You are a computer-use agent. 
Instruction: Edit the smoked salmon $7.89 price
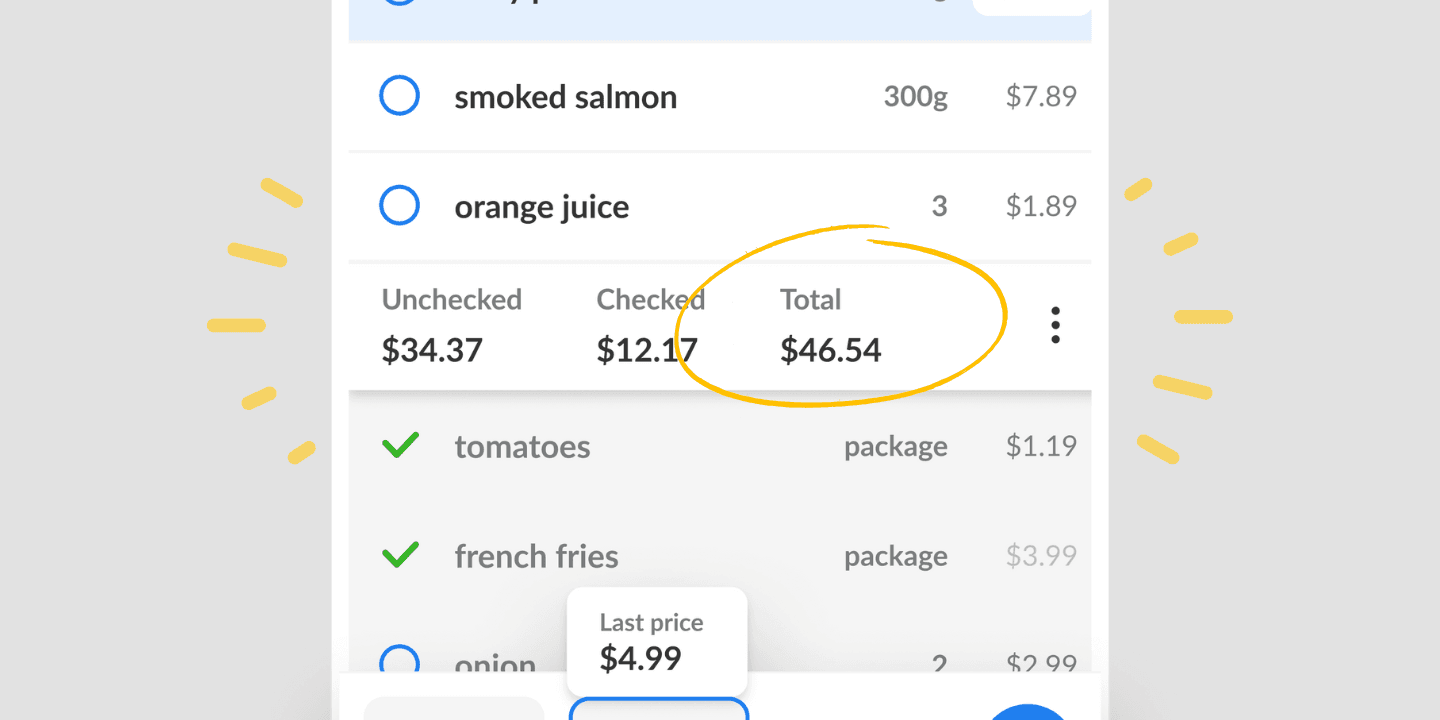(1041, 97)
